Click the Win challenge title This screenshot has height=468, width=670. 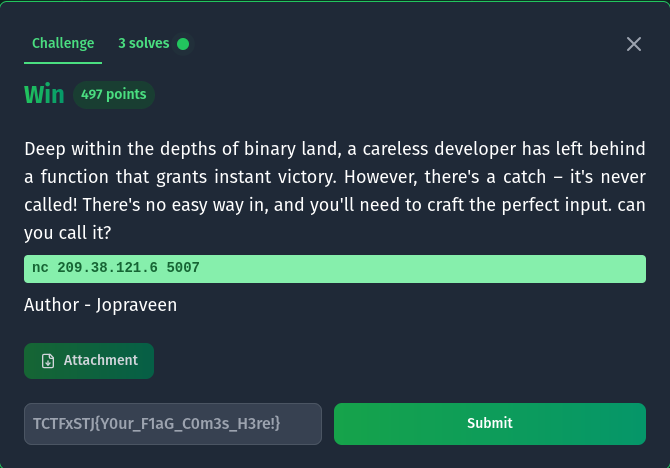pos(44,95)
